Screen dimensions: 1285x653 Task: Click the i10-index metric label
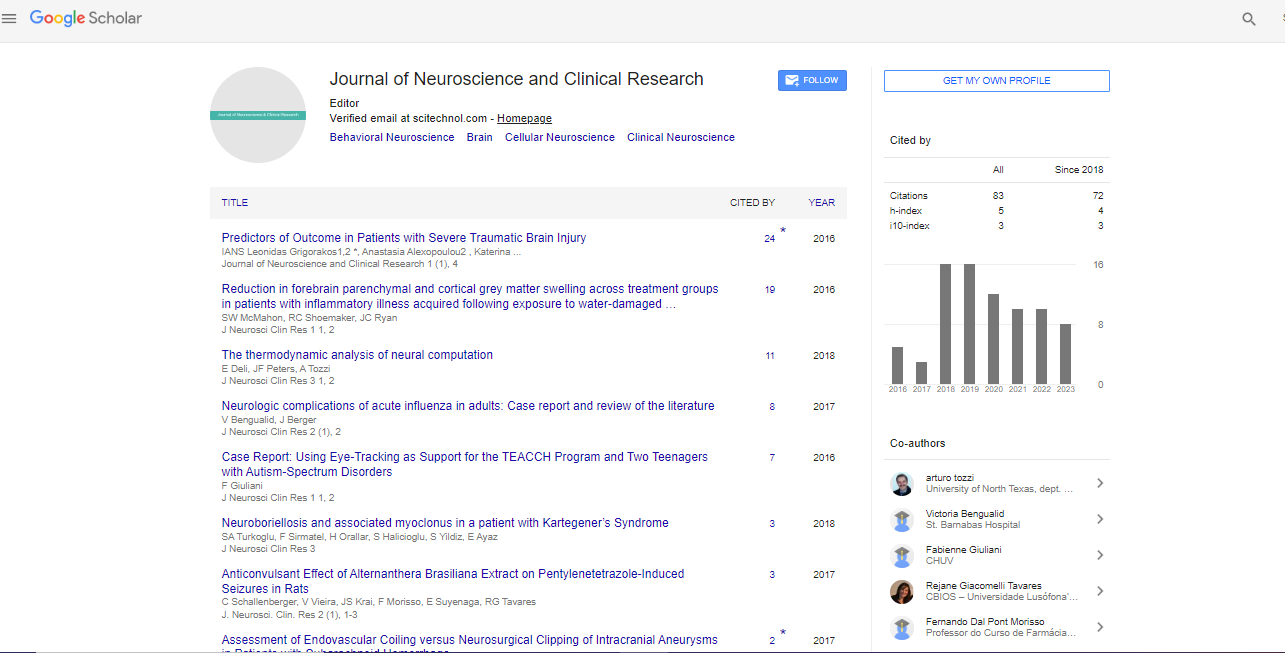[x=910, y=226]
